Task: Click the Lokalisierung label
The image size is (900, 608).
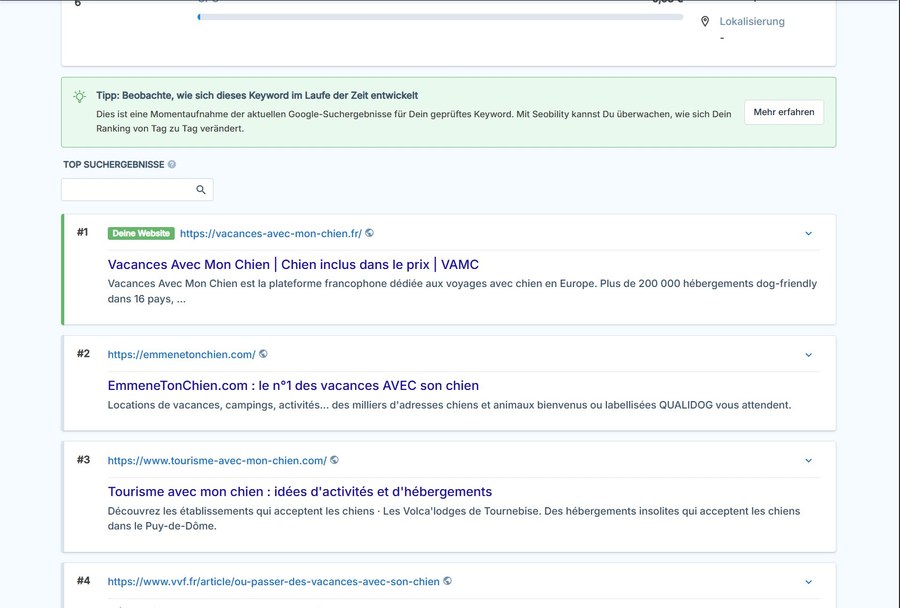Action: coord(751,21)
